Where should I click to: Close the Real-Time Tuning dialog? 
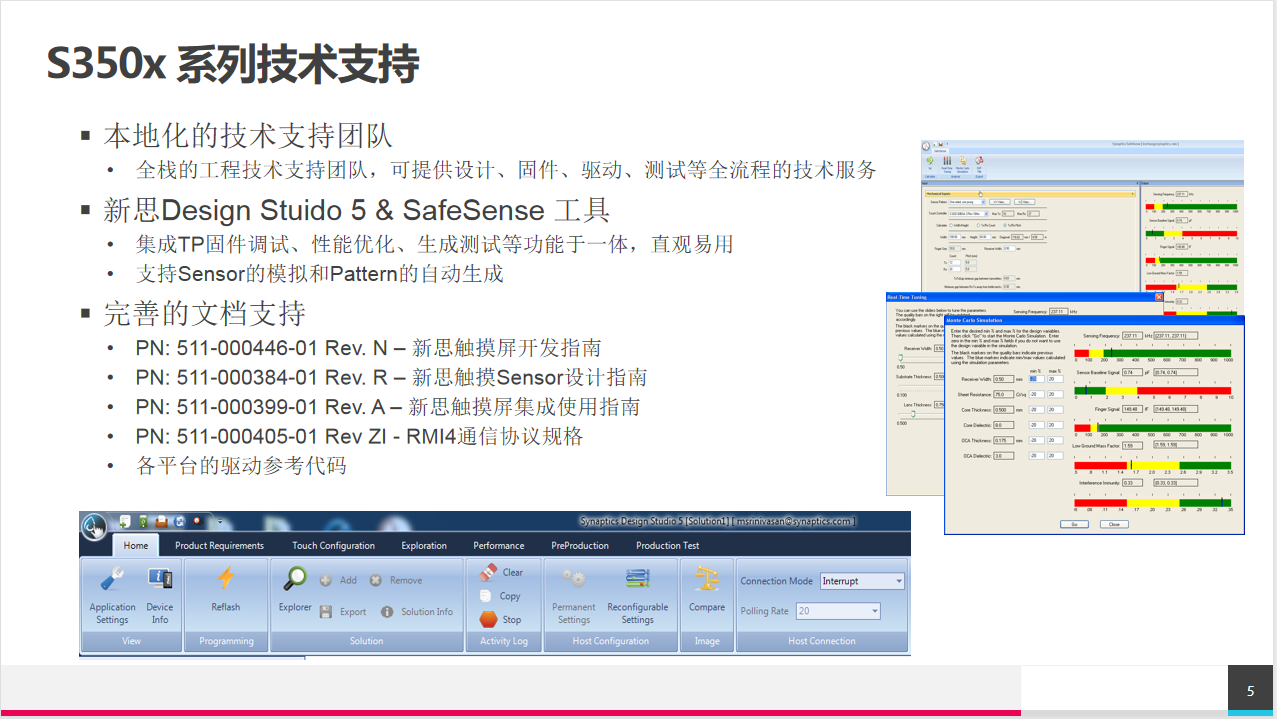(x=1159, y=297)
